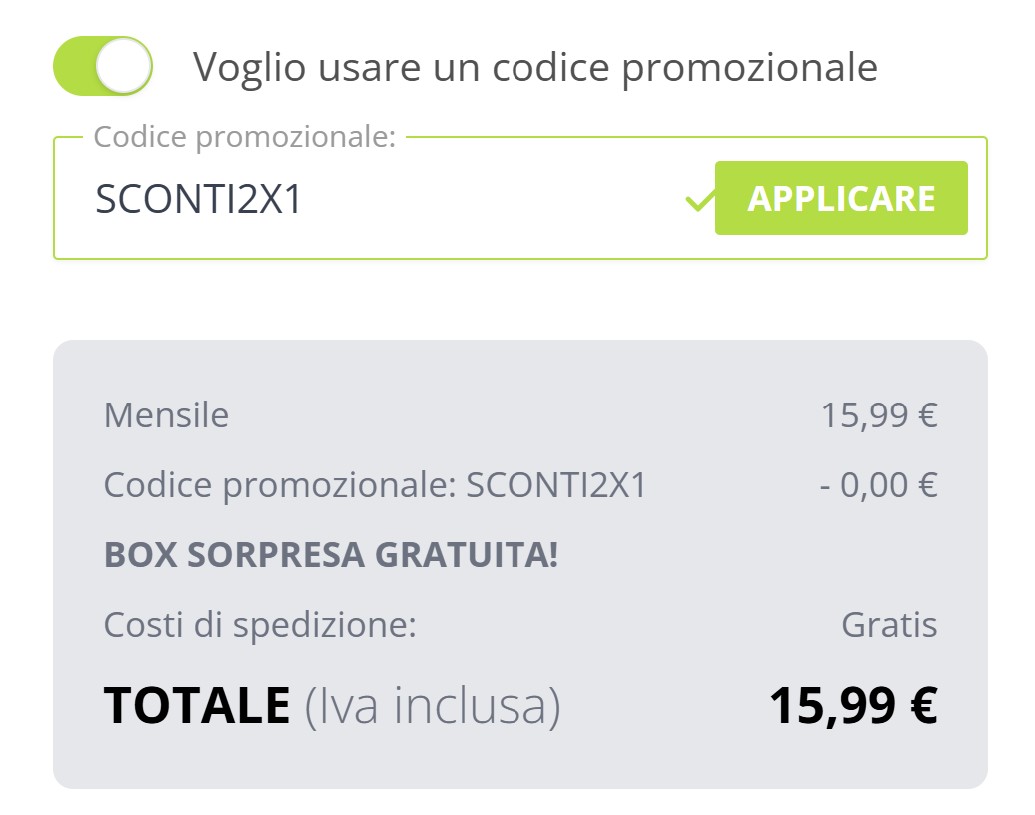This screenshot has width=1035, height=815.
Task: Click the white knob of the promo toggle
Action: [124, 66]
